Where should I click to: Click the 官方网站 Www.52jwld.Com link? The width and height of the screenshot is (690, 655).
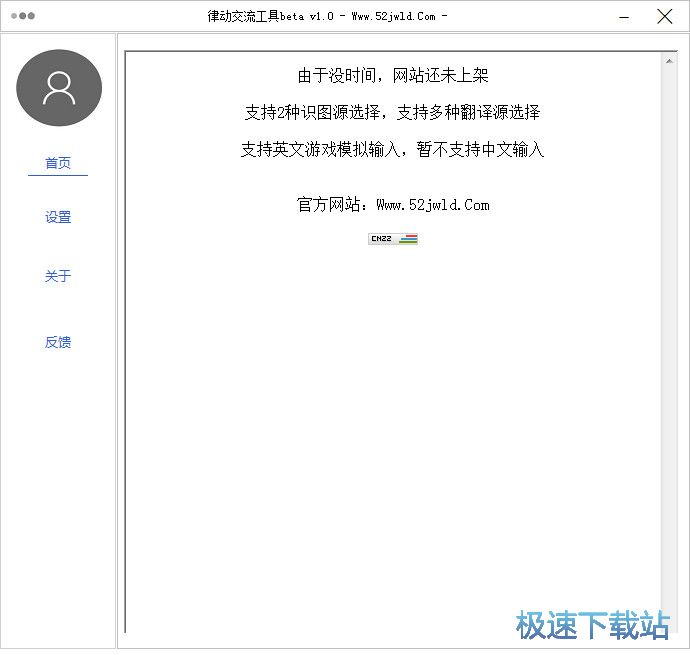click(393, 205)
